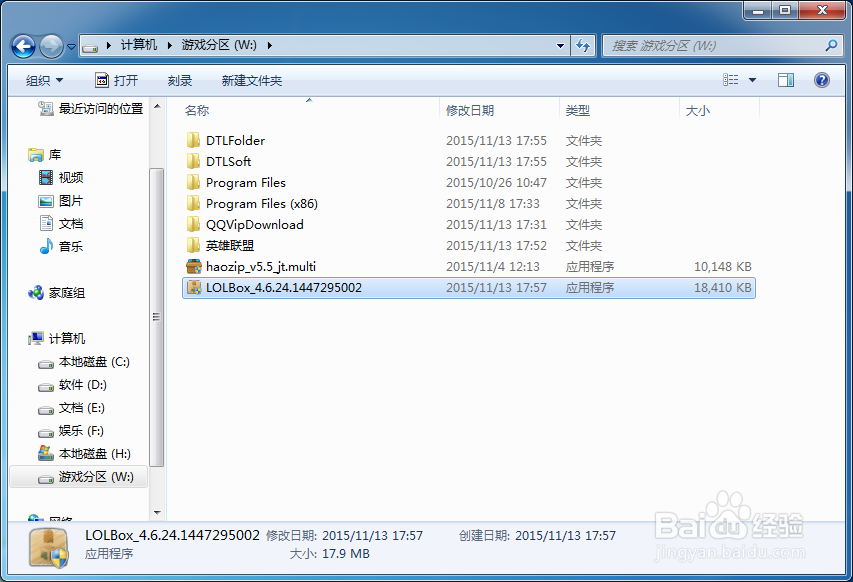Open help with the question mark icon

tap(821, 81)
